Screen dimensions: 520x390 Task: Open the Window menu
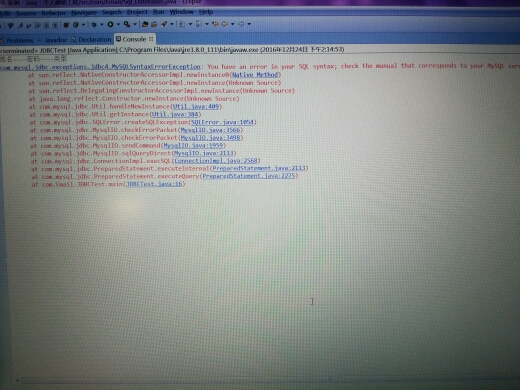coord(182,12)
